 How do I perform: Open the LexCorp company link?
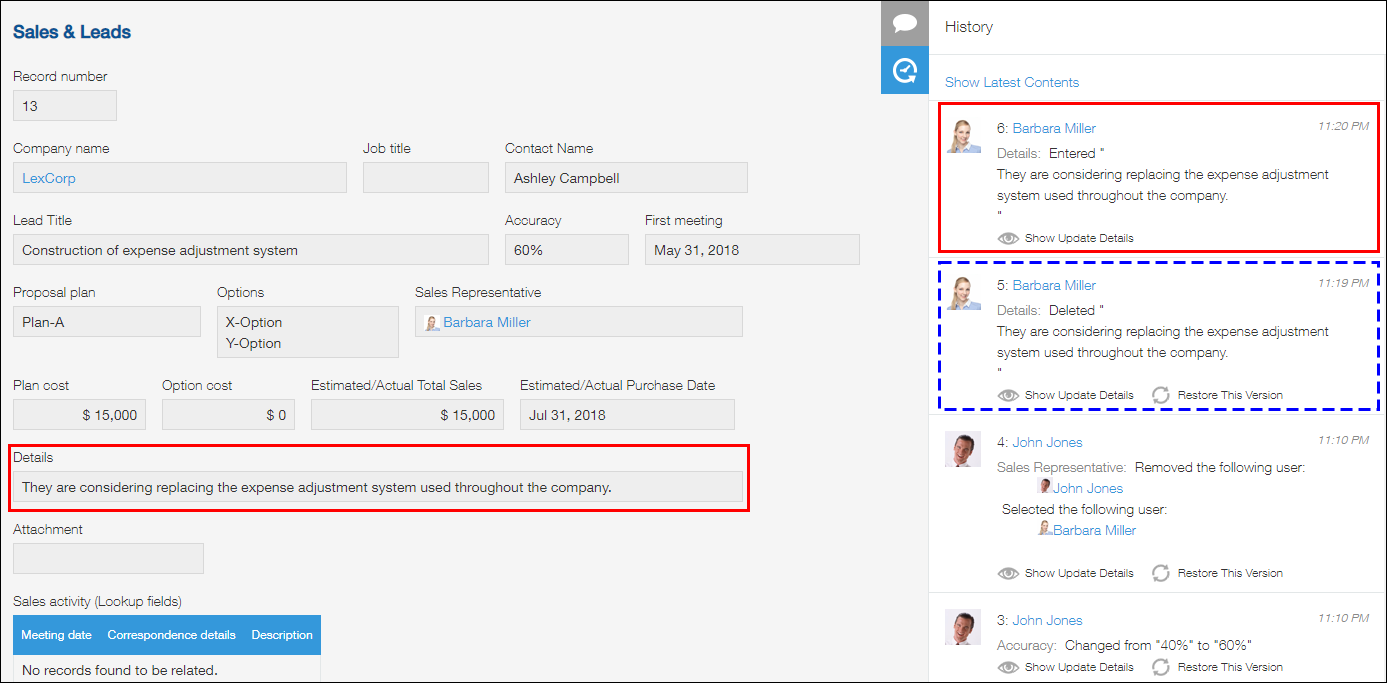(x=49, y=178)
